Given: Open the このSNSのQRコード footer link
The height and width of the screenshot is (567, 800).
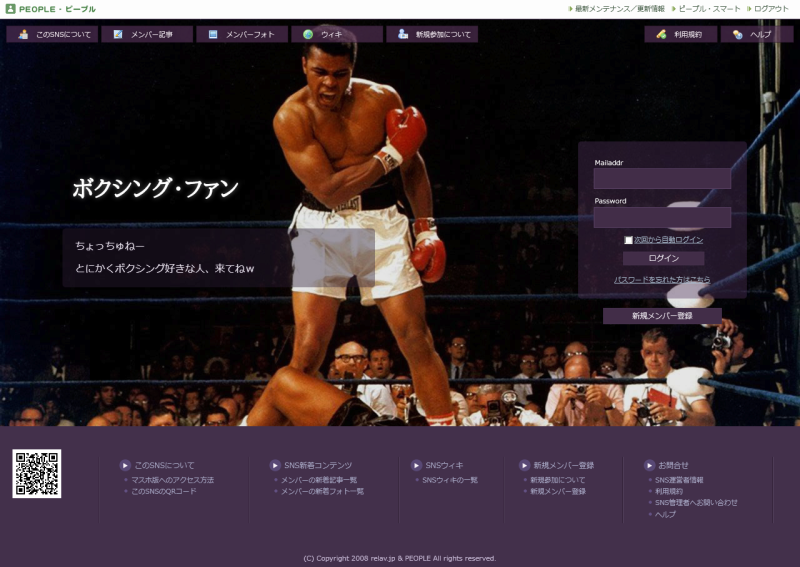Looking at the screenshot, I should [164, 491].
